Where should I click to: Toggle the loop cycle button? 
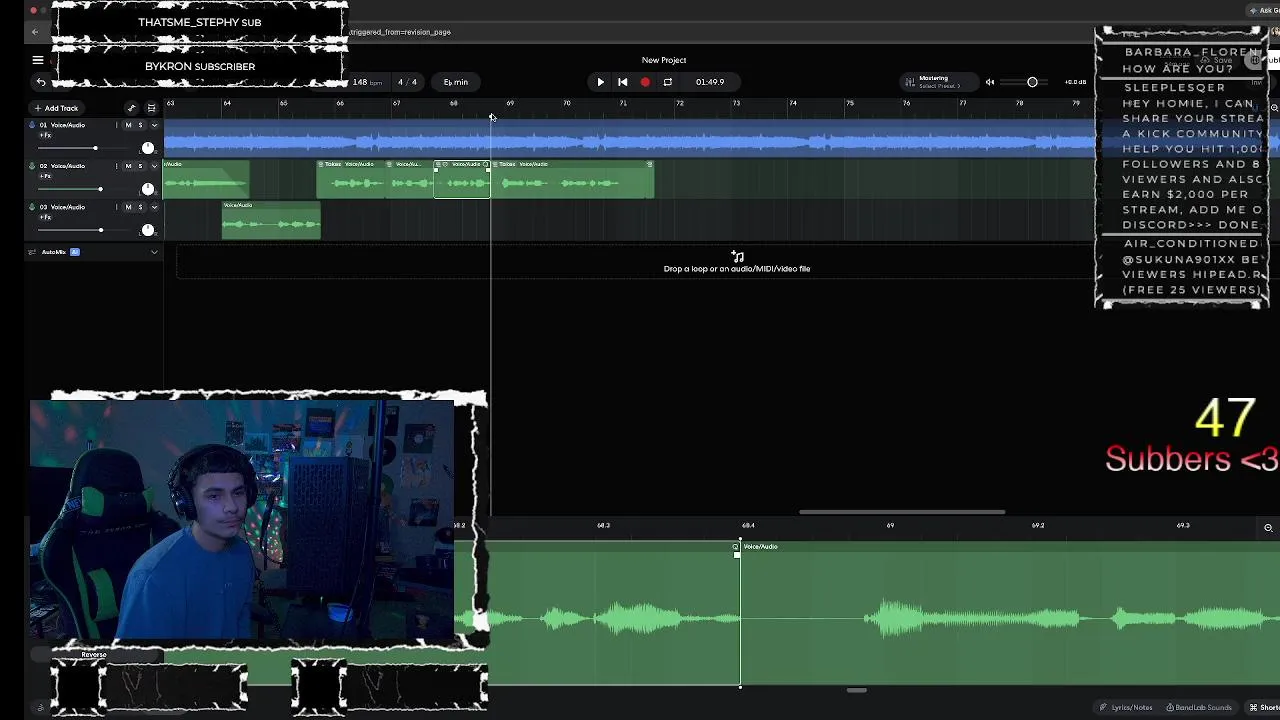pyautogui.click(x=667, y=82)
